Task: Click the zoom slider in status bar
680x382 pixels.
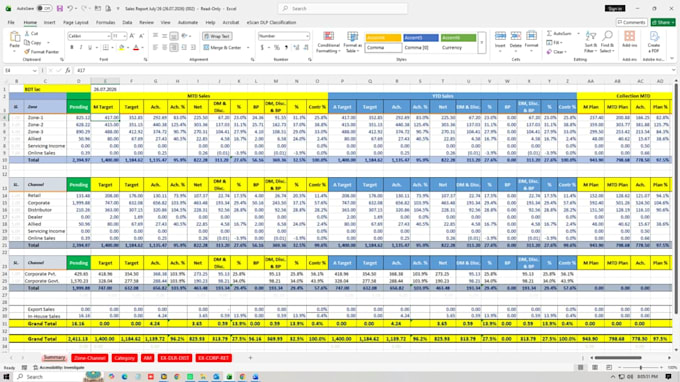Action: coord(641,368)
